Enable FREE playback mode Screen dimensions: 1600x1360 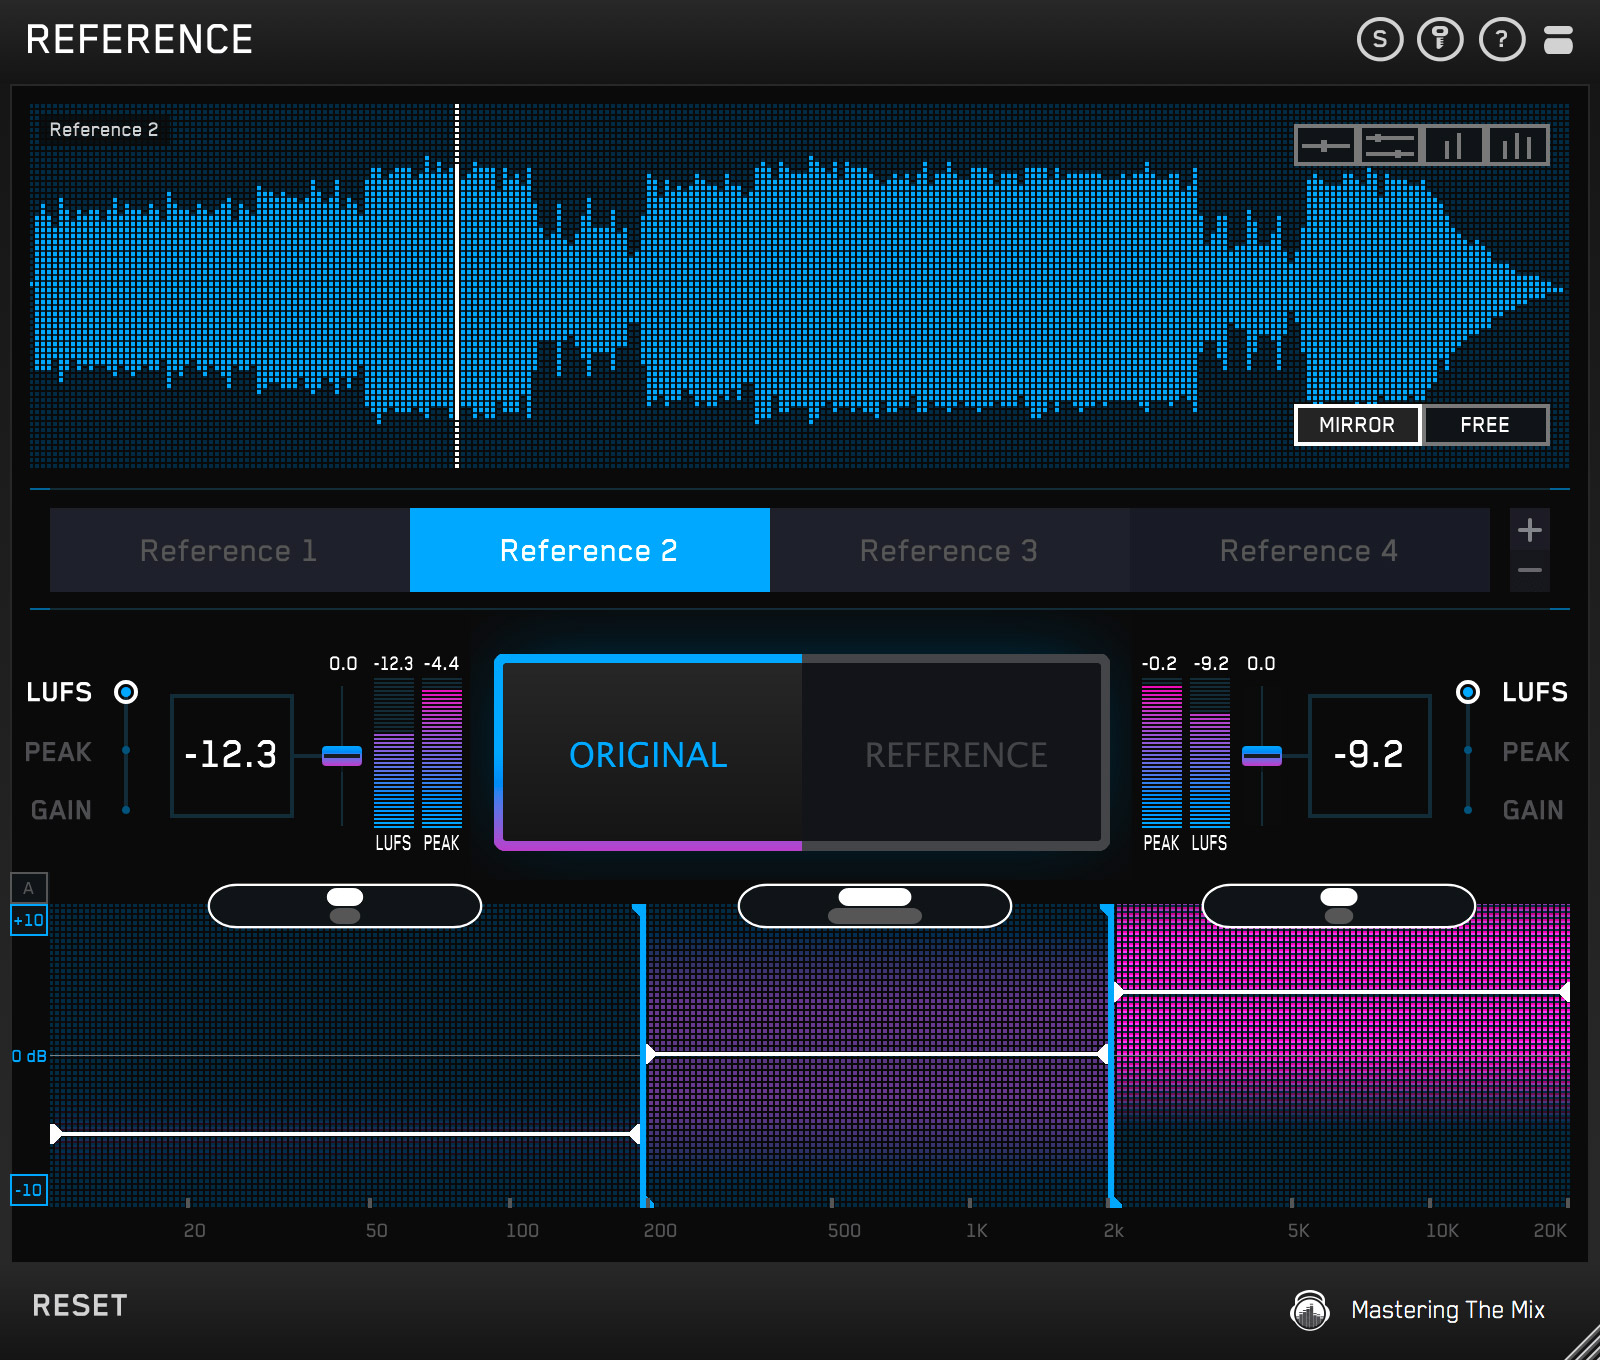[x=1485, y=425]
